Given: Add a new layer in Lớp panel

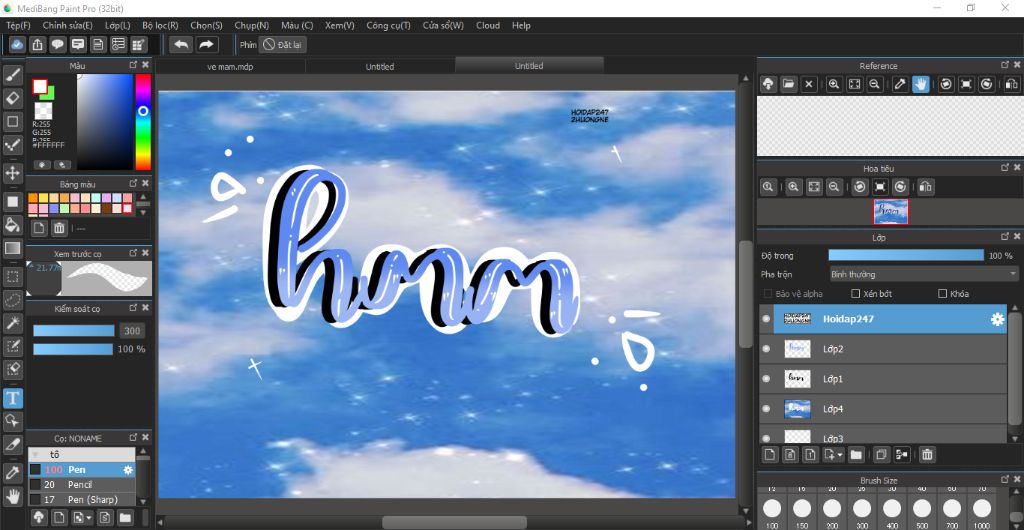Looking at the screenshot, I should [x=769, y=454].
